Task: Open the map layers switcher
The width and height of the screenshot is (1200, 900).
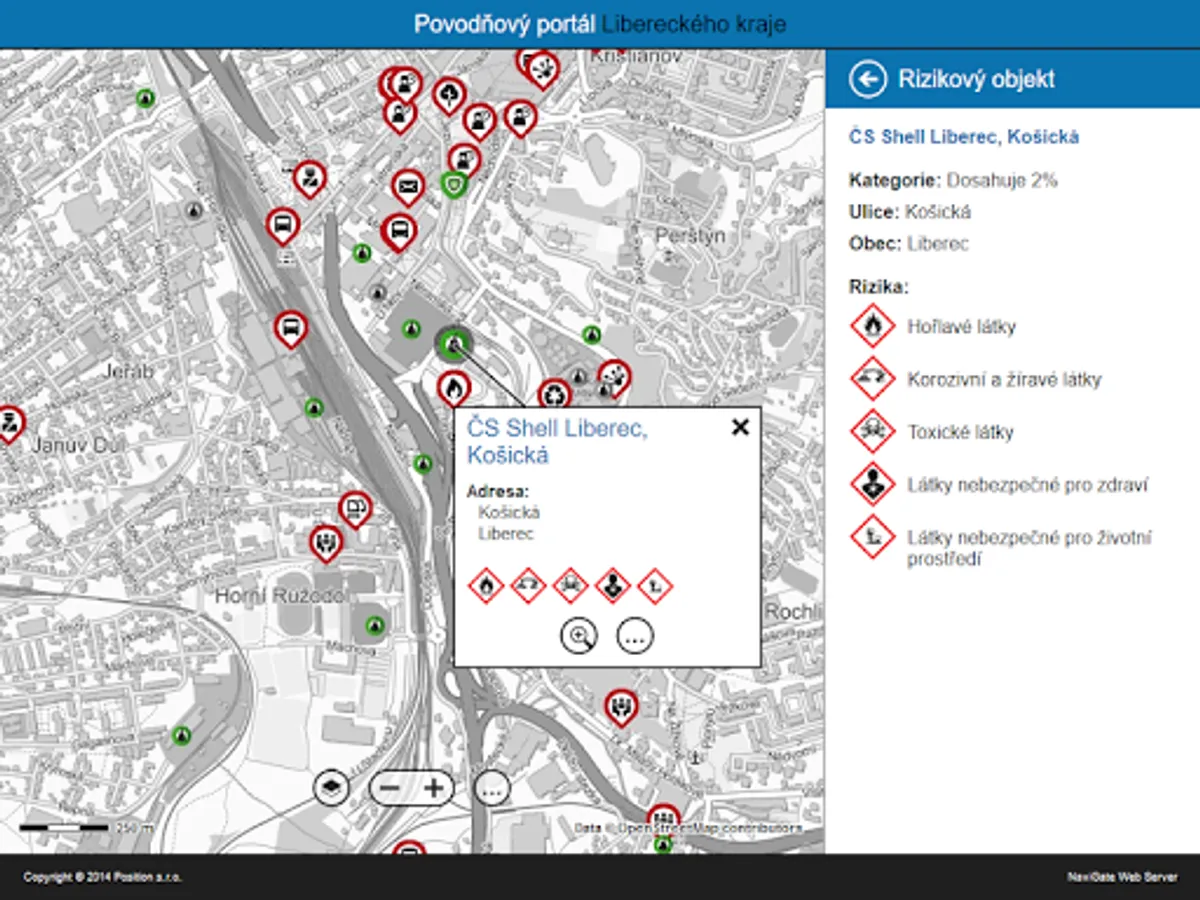Action: click(332, 788)
